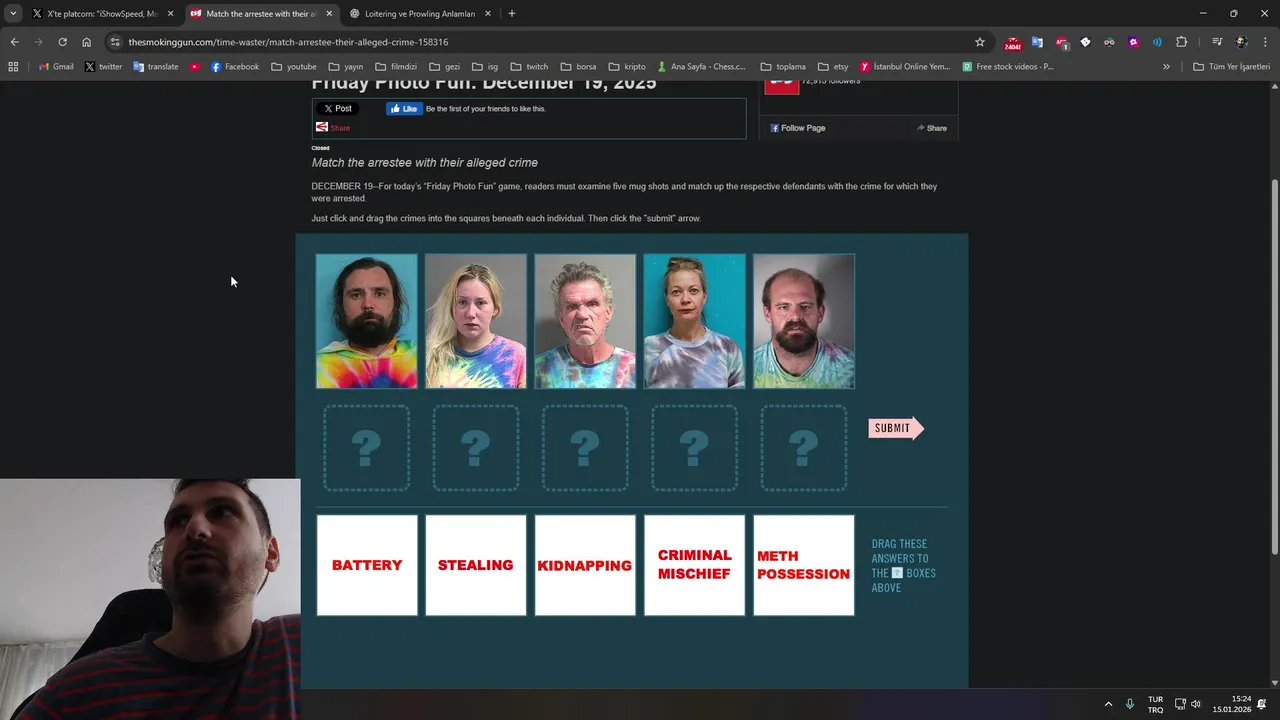The image size is (1280, 720).
Task: Expand the gezi bookmarks folder
Action: click(444, 67)
